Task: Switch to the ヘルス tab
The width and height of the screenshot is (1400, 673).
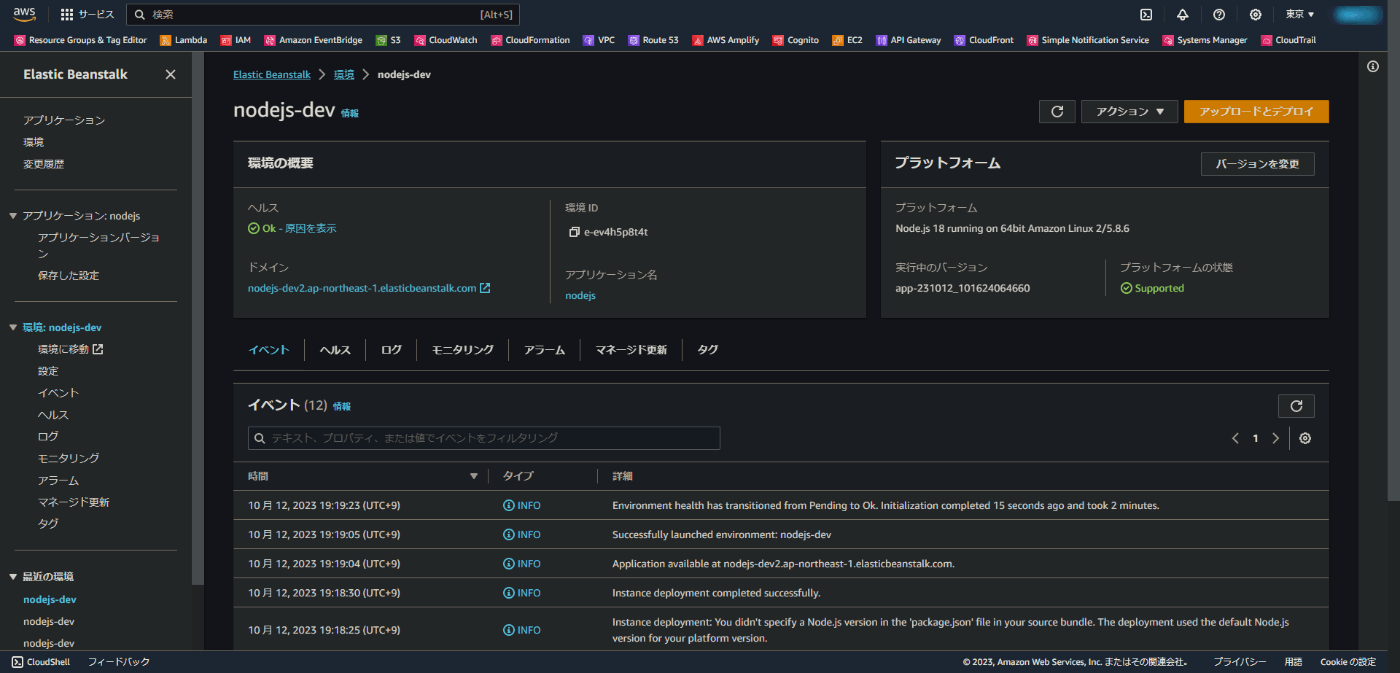Action: point(335,350)
